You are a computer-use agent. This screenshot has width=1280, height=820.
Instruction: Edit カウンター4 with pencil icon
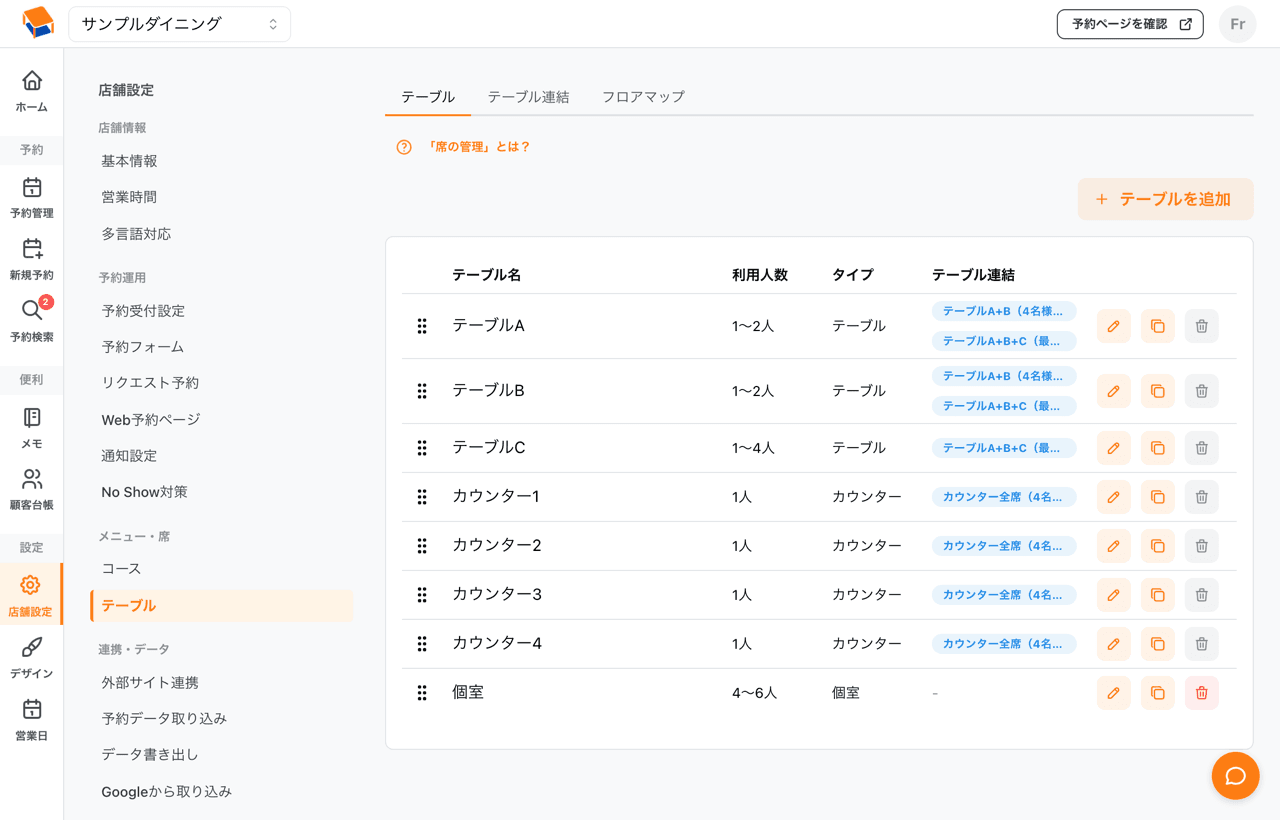(x=1114, y=644)
